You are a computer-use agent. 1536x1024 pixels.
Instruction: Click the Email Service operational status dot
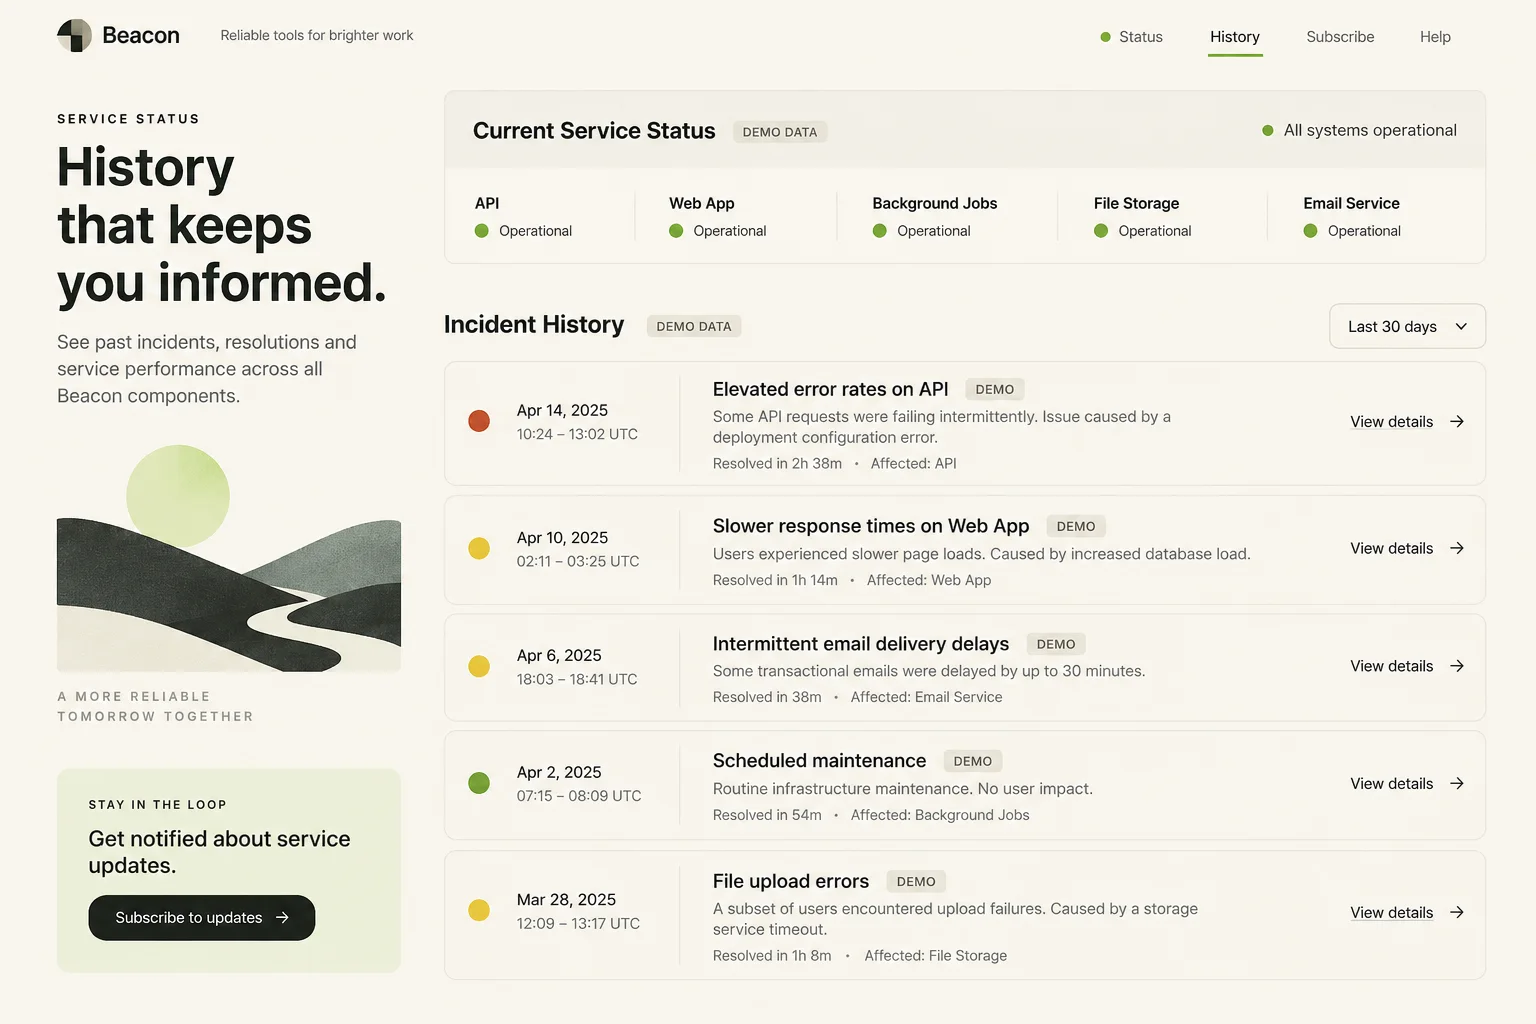click(x=1310, y=231)
